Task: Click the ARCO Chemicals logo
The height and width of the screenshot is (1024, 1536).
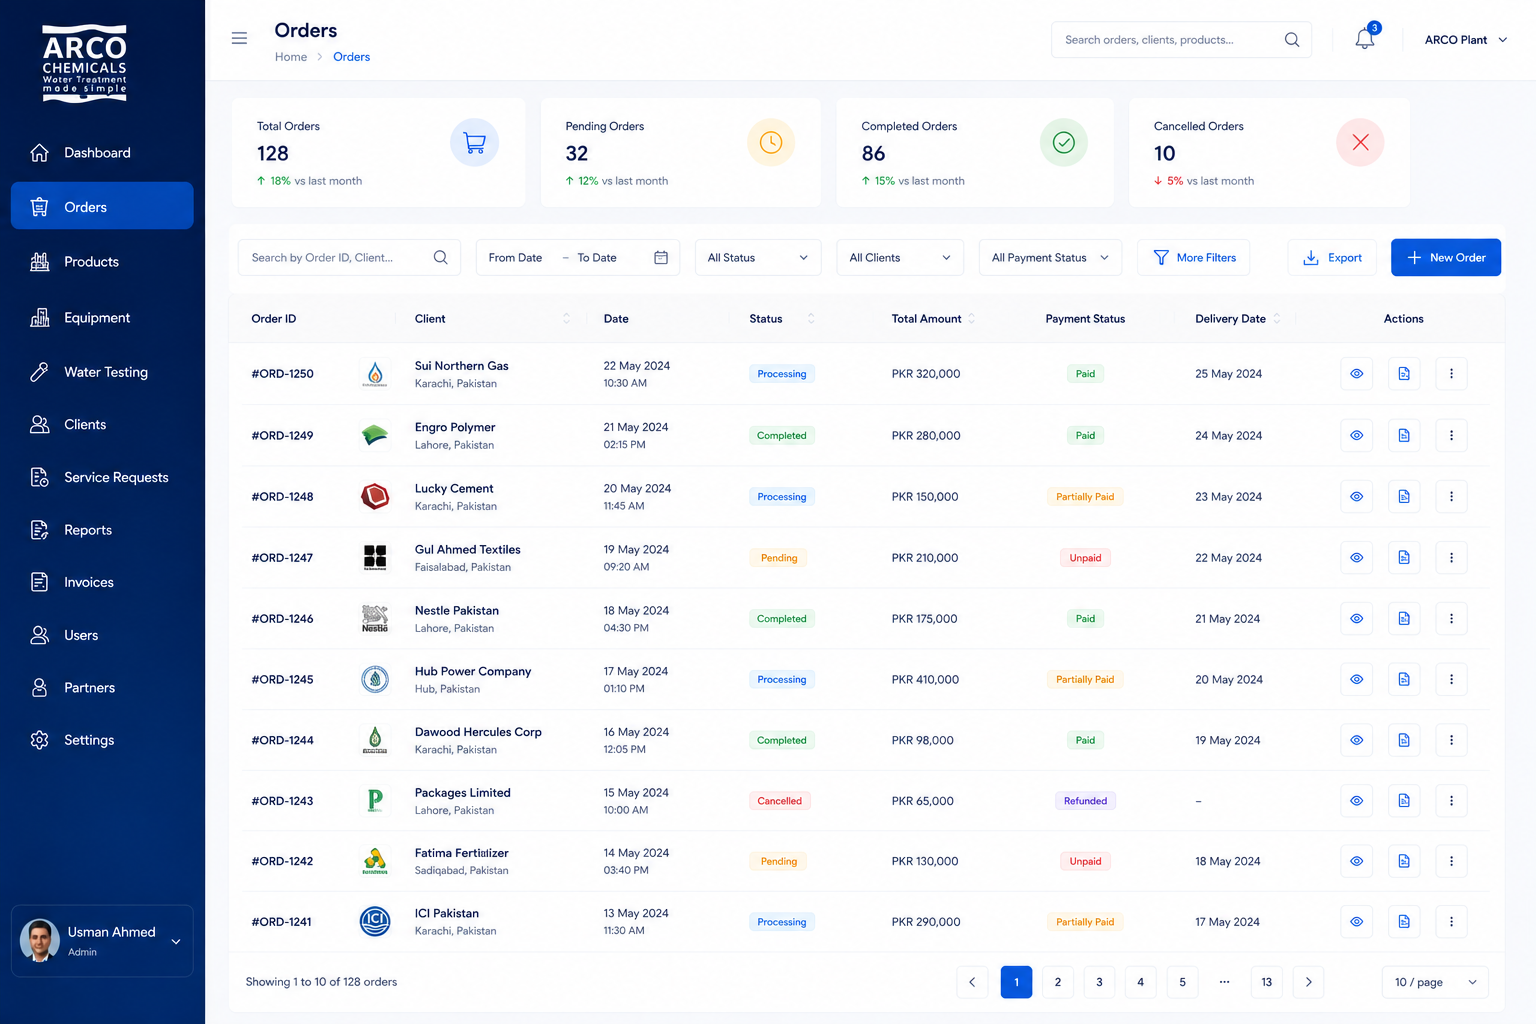Action: [x=85, y=63]
